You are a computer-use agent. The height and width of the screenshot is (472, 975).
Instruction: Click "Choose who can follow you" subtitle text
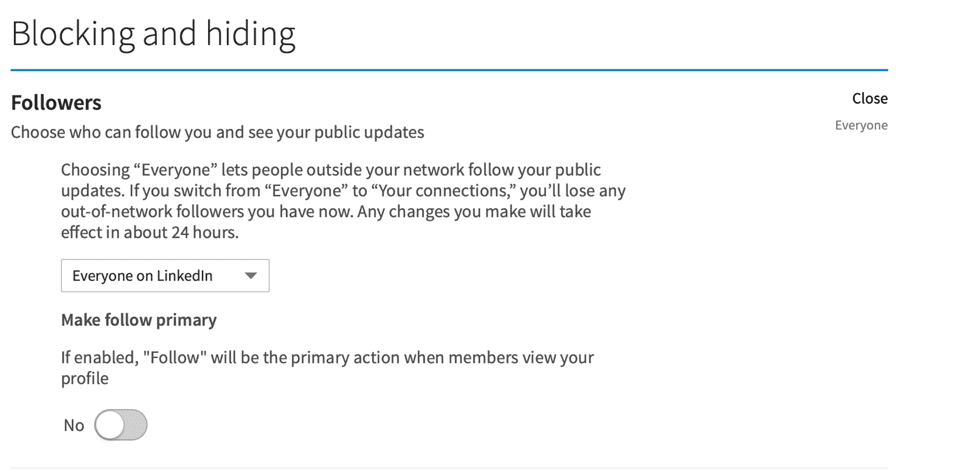[x=218, y=132]
